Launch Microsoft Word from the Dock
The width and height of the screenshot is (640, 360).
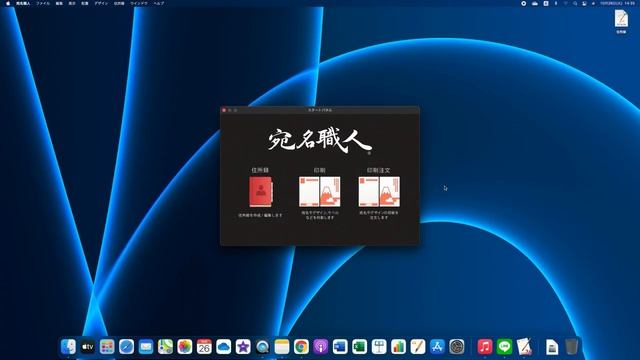click(x=340, y=347)
